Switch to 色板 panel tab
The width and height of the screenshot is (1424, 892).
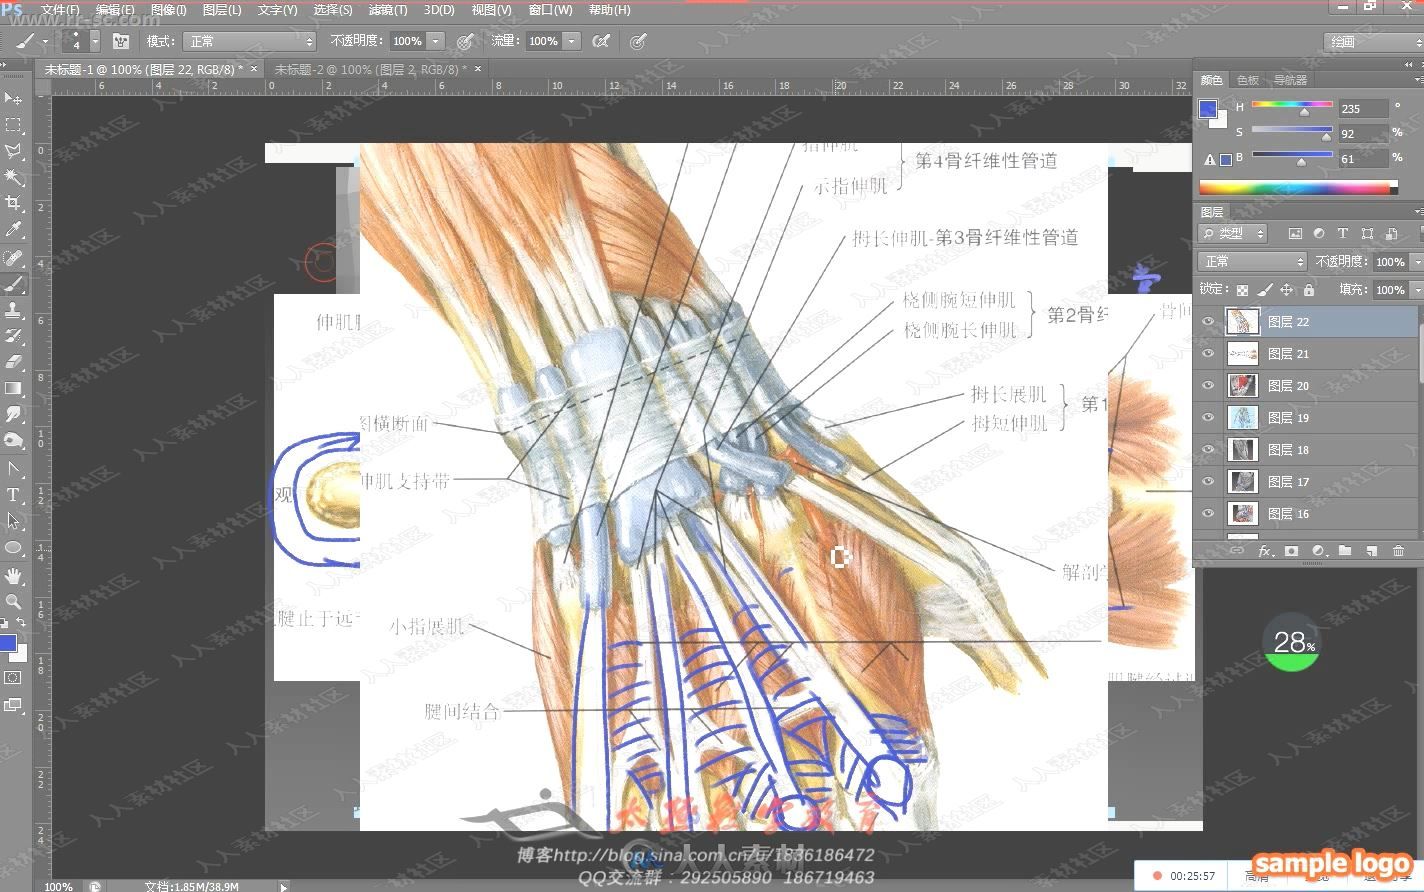pos(1248,80)
